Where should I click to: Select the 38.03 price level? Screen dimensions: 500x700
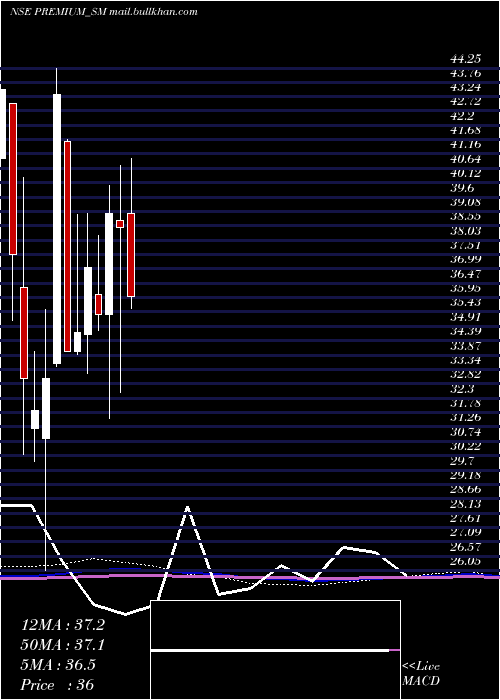click(465, 230)
